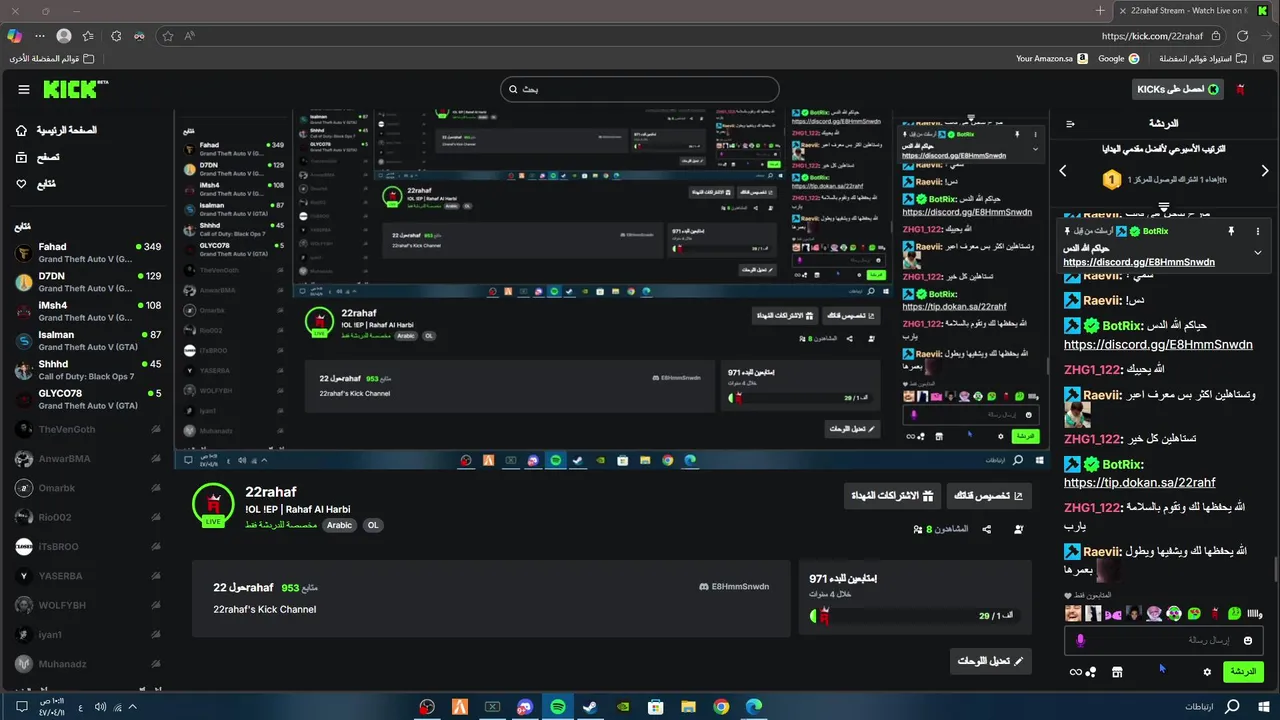The height and width of the screenshot is (720, 1280).
Task: Open the Google bookmark in favorites bar
Action: 1118,59
